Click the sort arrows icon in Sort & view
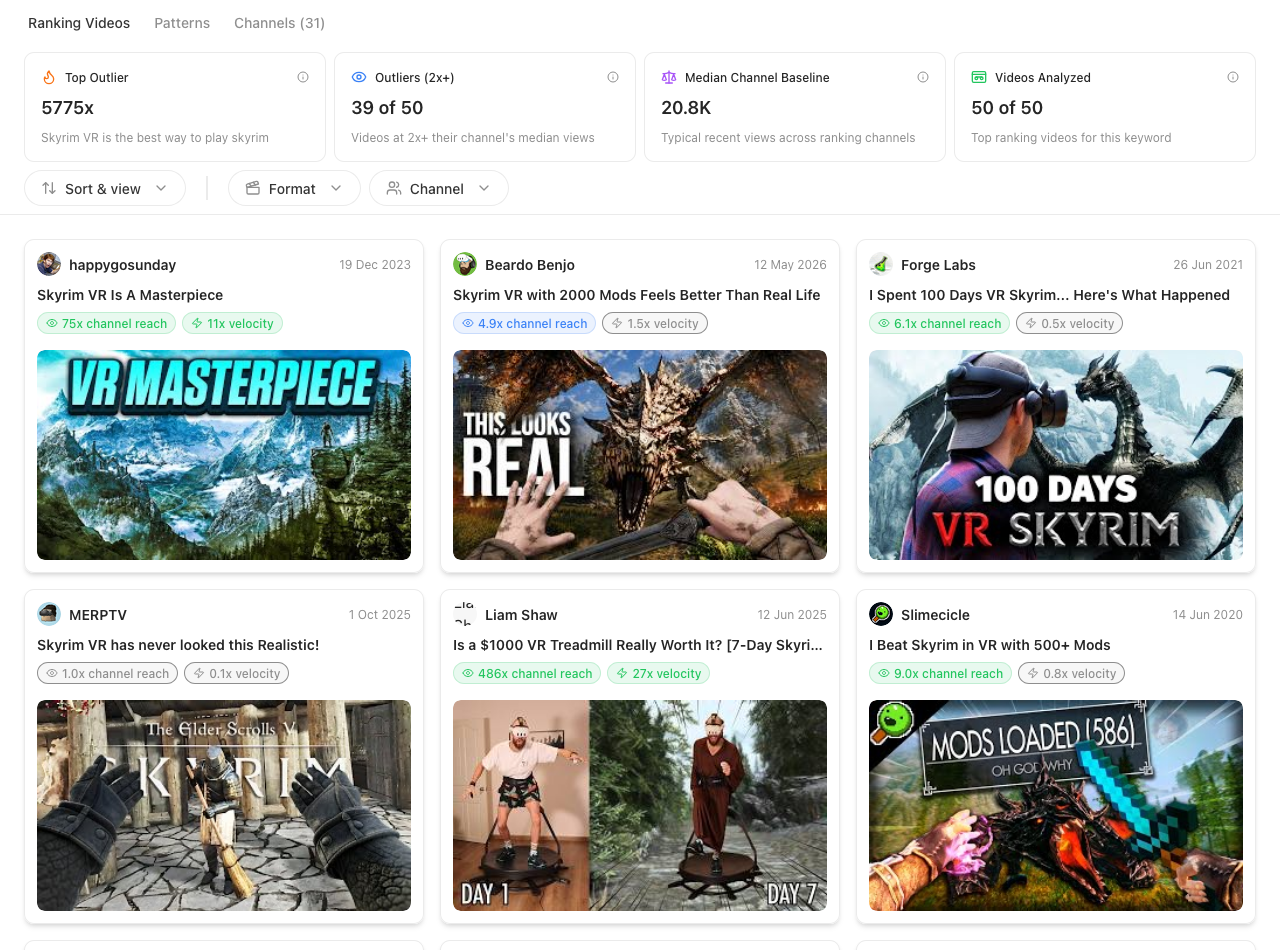Image resolution: width=1280 pixels, height=950 pixels. tap(49, 188)
